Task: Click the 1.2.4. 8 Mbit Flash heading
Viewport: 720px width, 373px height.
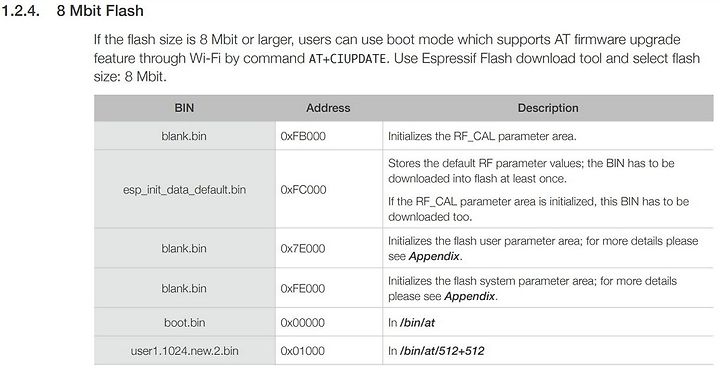Action: 73,11
